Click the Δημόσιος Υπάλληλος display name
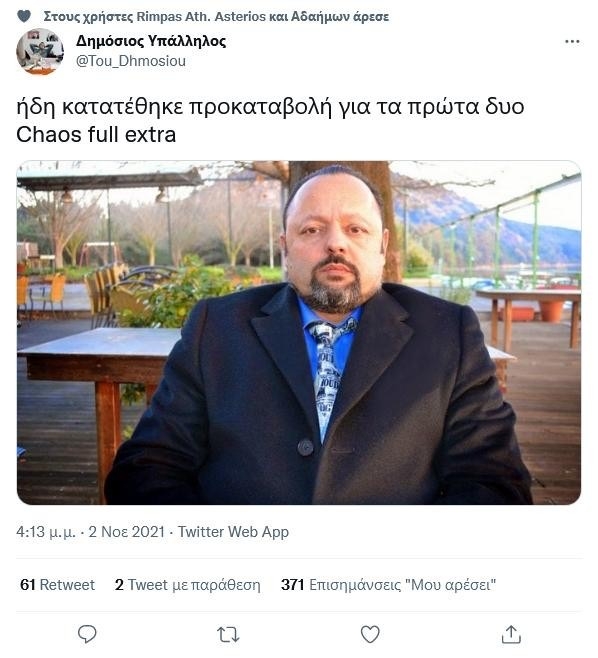 pyautogui.click(x=151, y=41)
